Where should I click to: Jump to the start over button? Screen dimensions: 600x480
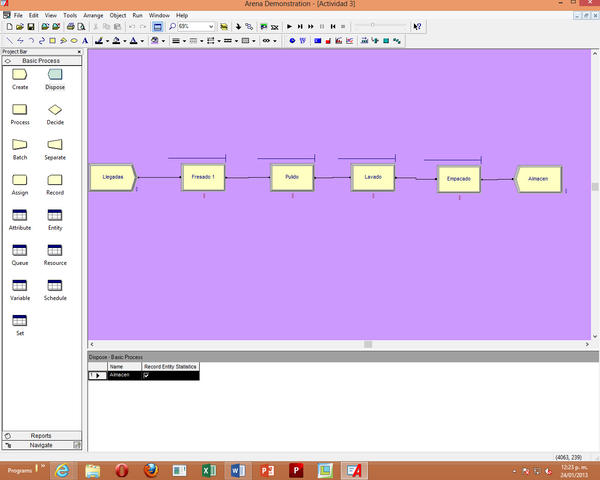point(333,26)
